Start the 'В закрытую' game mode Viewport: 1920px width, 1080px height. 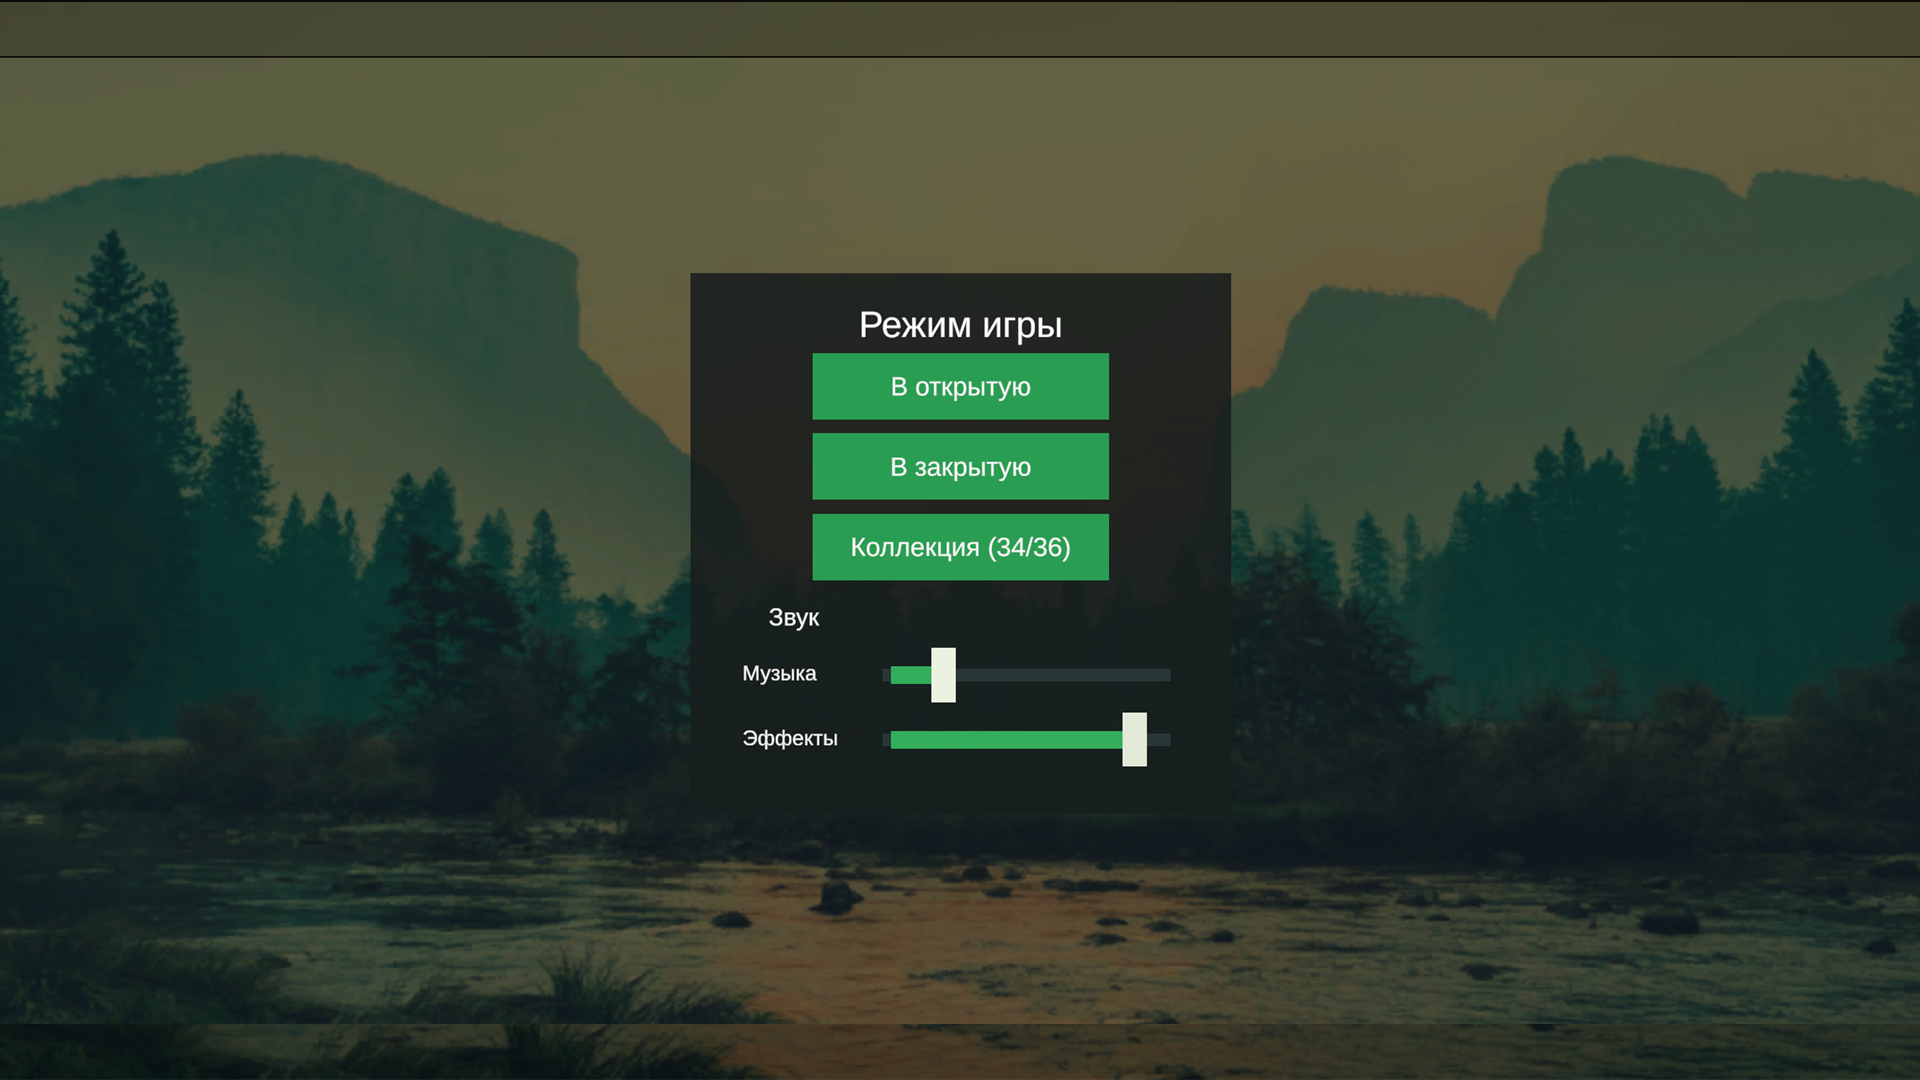pyautogui.click(x=960, y=466)
